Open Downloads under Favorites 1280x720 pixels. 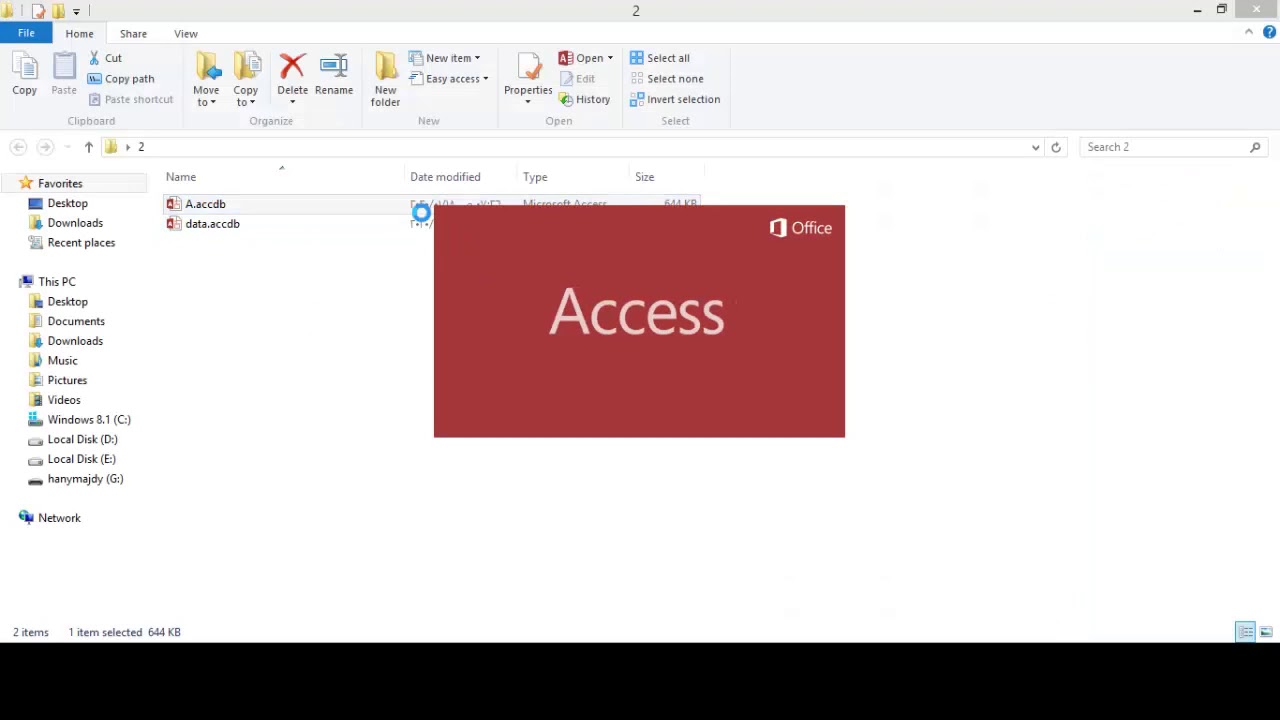point(75,223)
